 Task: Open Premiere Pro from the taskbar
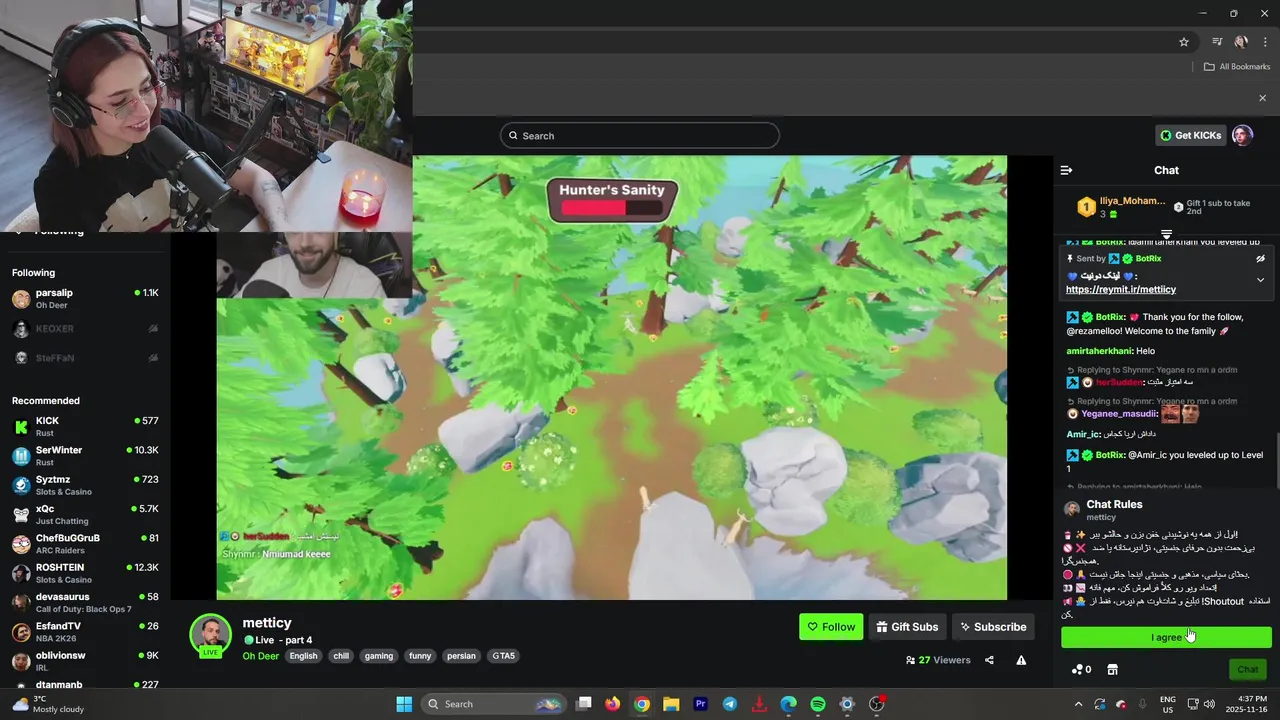click(700, 704)
